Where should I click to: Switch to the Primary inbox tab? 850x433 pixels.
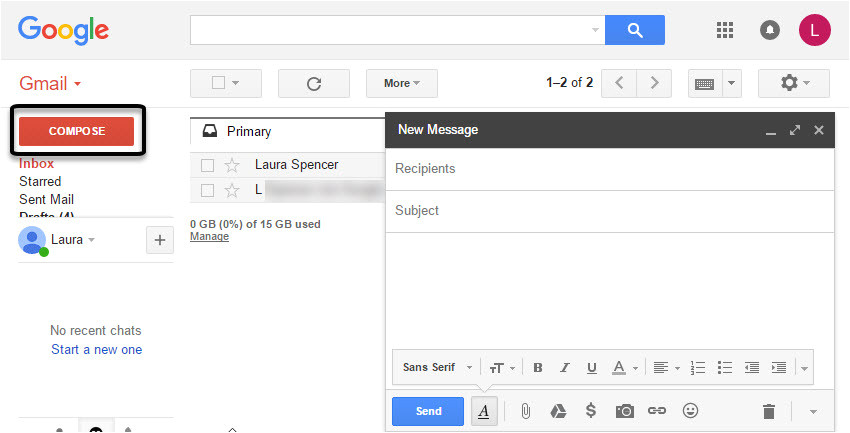pyautogui.click(x=248, y=131)
